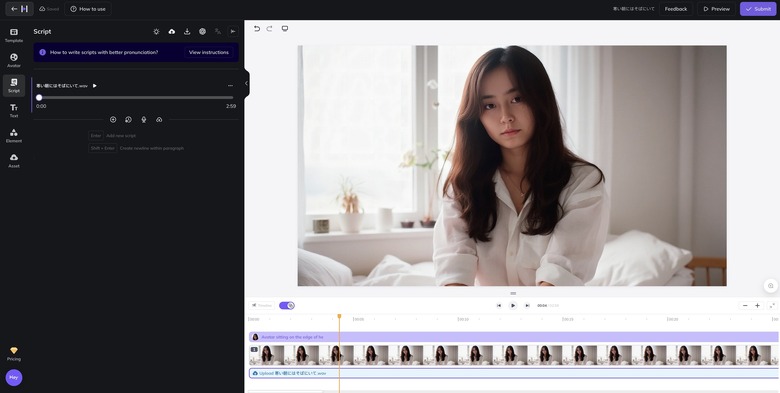Open the Element panel in sidebar
The width and height of the screenshot is (780, 393).
14,136
